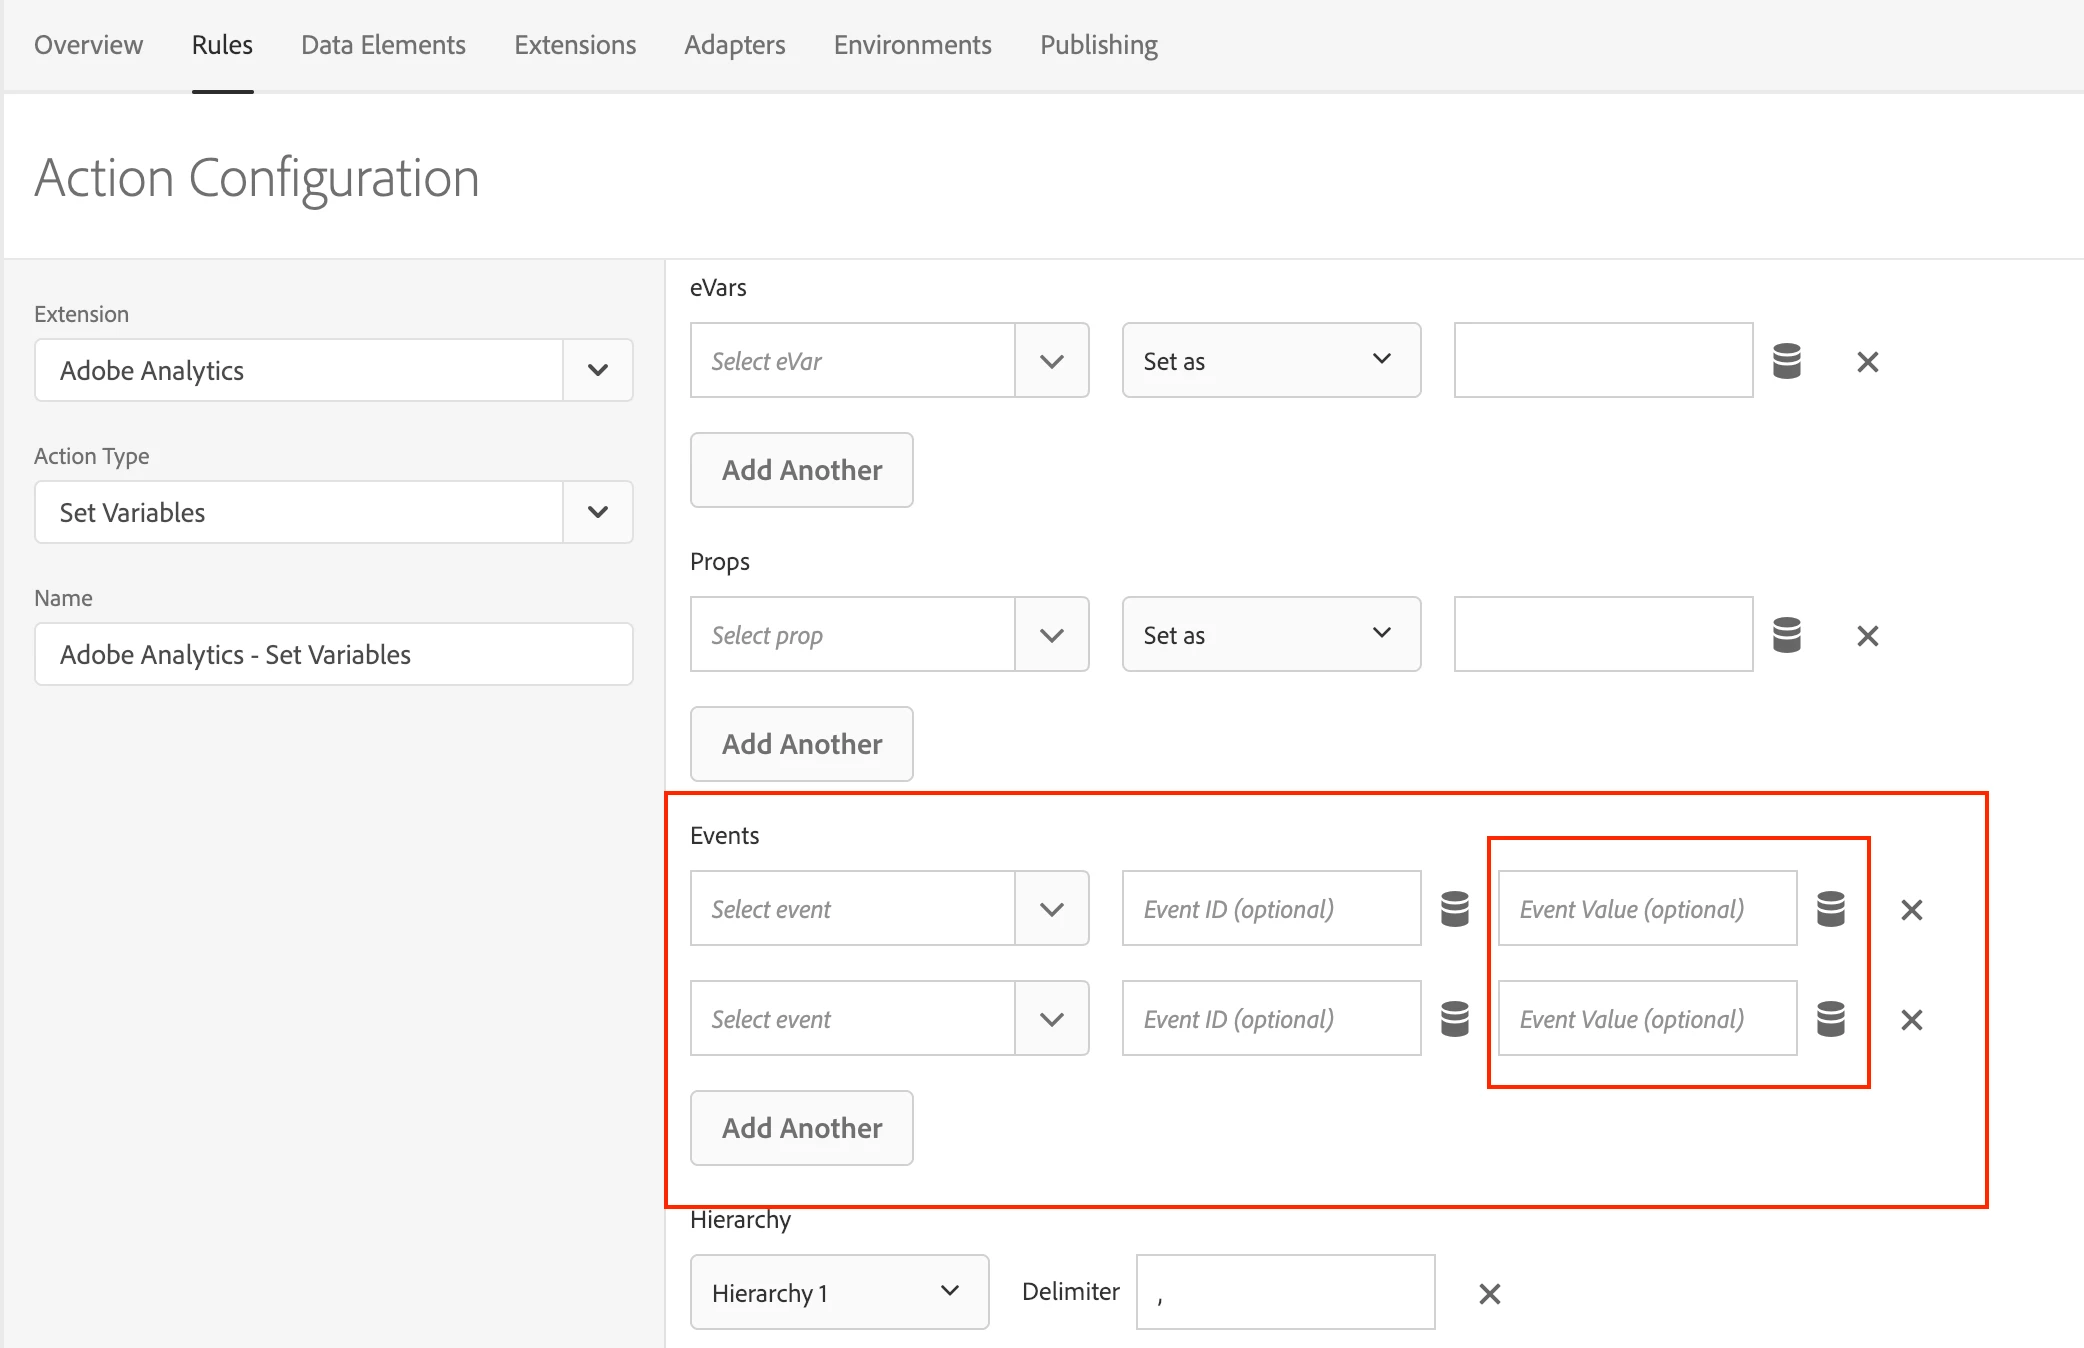The height and width of the screenshot is (1348, 2084).
Task: Open the first Select event dropdown
Action: pyautogui.click(x=1051, y=909)
